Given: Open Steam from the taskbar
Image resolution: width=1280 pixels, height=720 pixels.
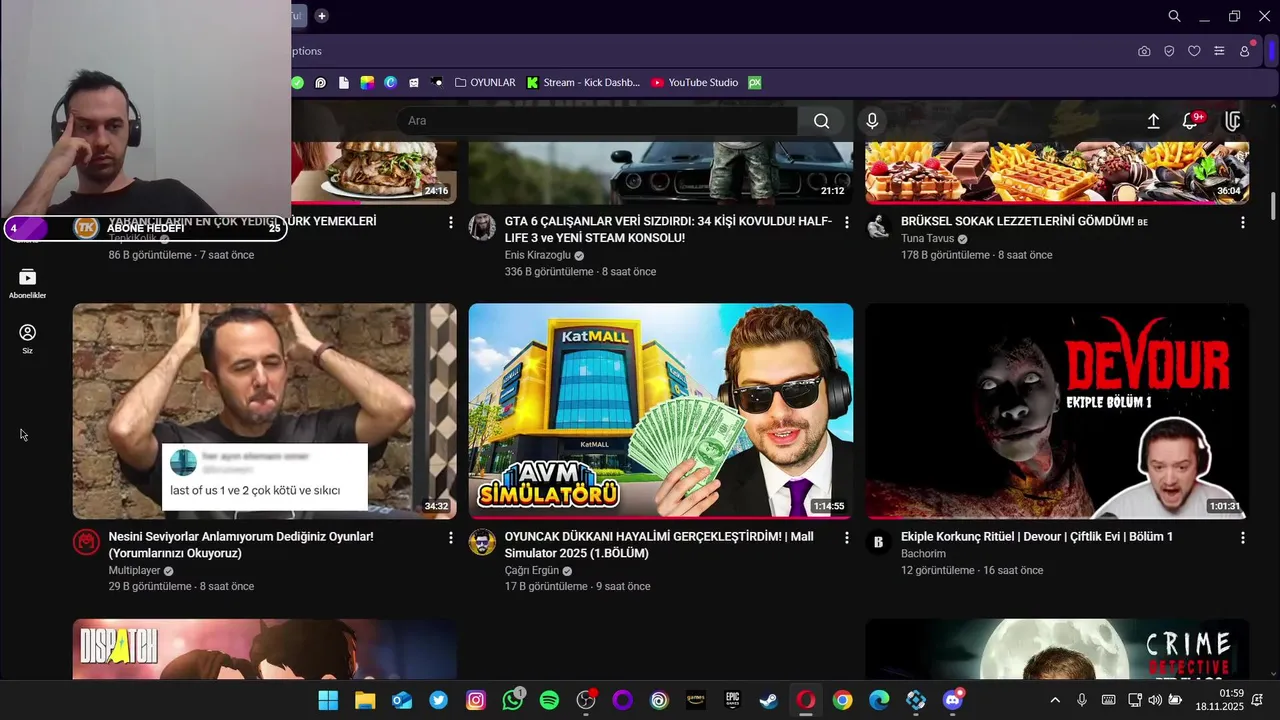Looking at the screenshot, I should (x=769, y=701).
